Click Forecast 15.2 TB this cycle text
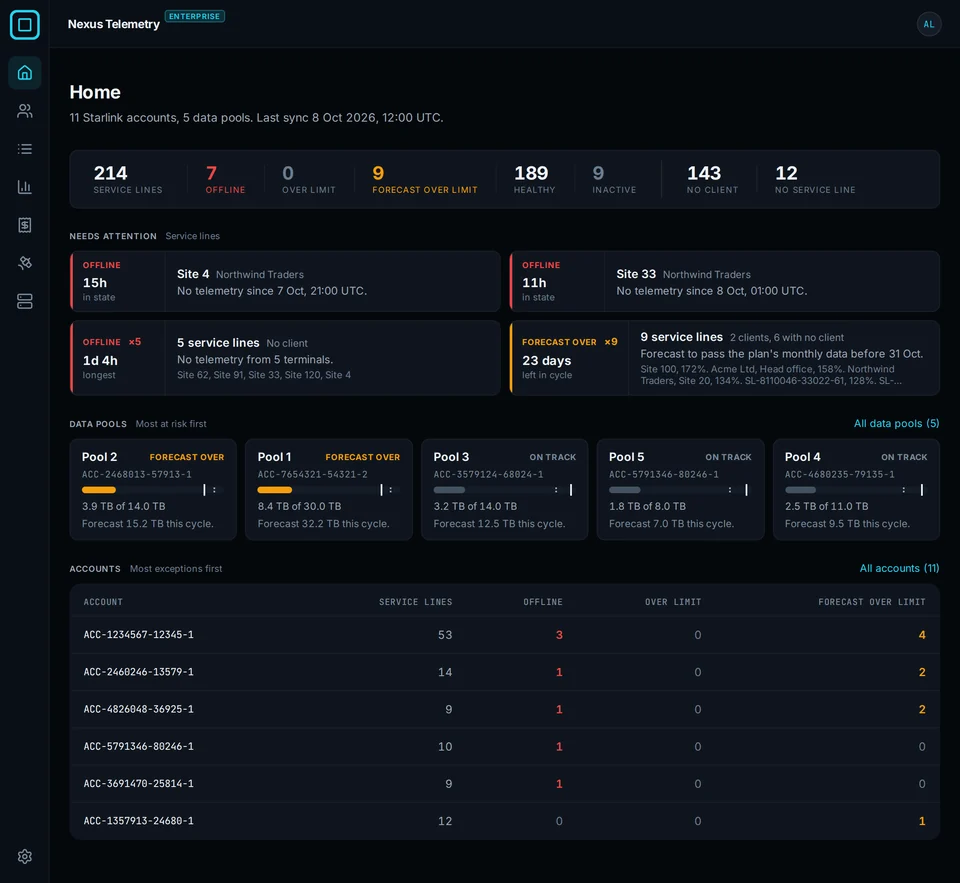This screenshot has height=883, width=960. tap(148, 524)
